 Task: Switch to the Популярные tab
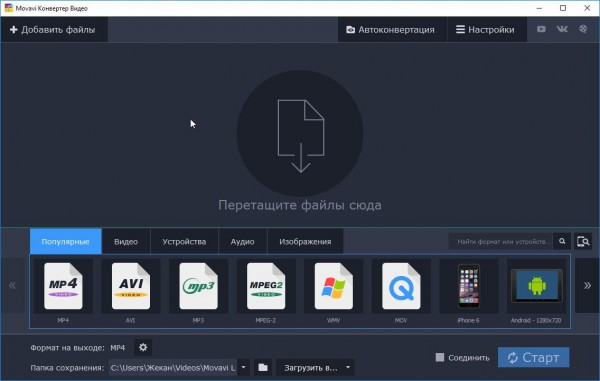click(65, 241)
